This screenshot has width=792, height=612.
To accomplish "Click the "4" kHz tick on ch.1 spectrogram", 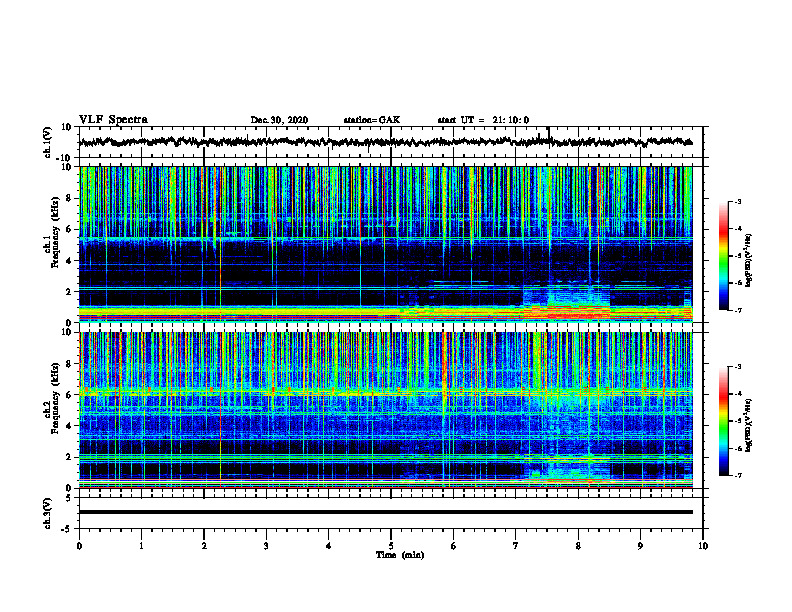I will click(x=69, y=261).
